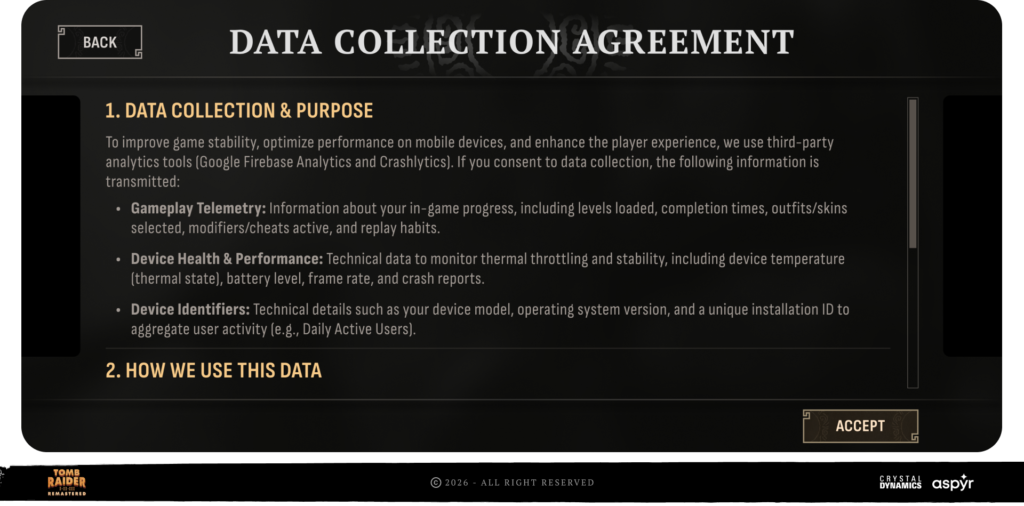This screenshot has width=1024, height=506.
Task: Select the '1. Data Collection & Purpose' heading
Action: pos(239,110)
